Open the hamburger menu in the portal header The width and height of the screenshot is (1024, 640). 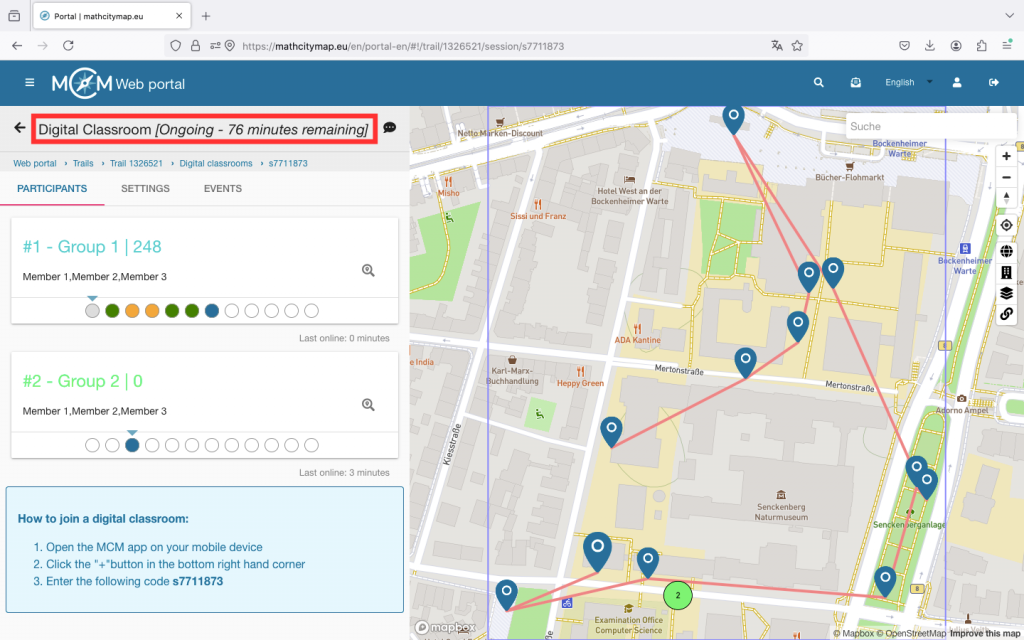pos(30,83)
